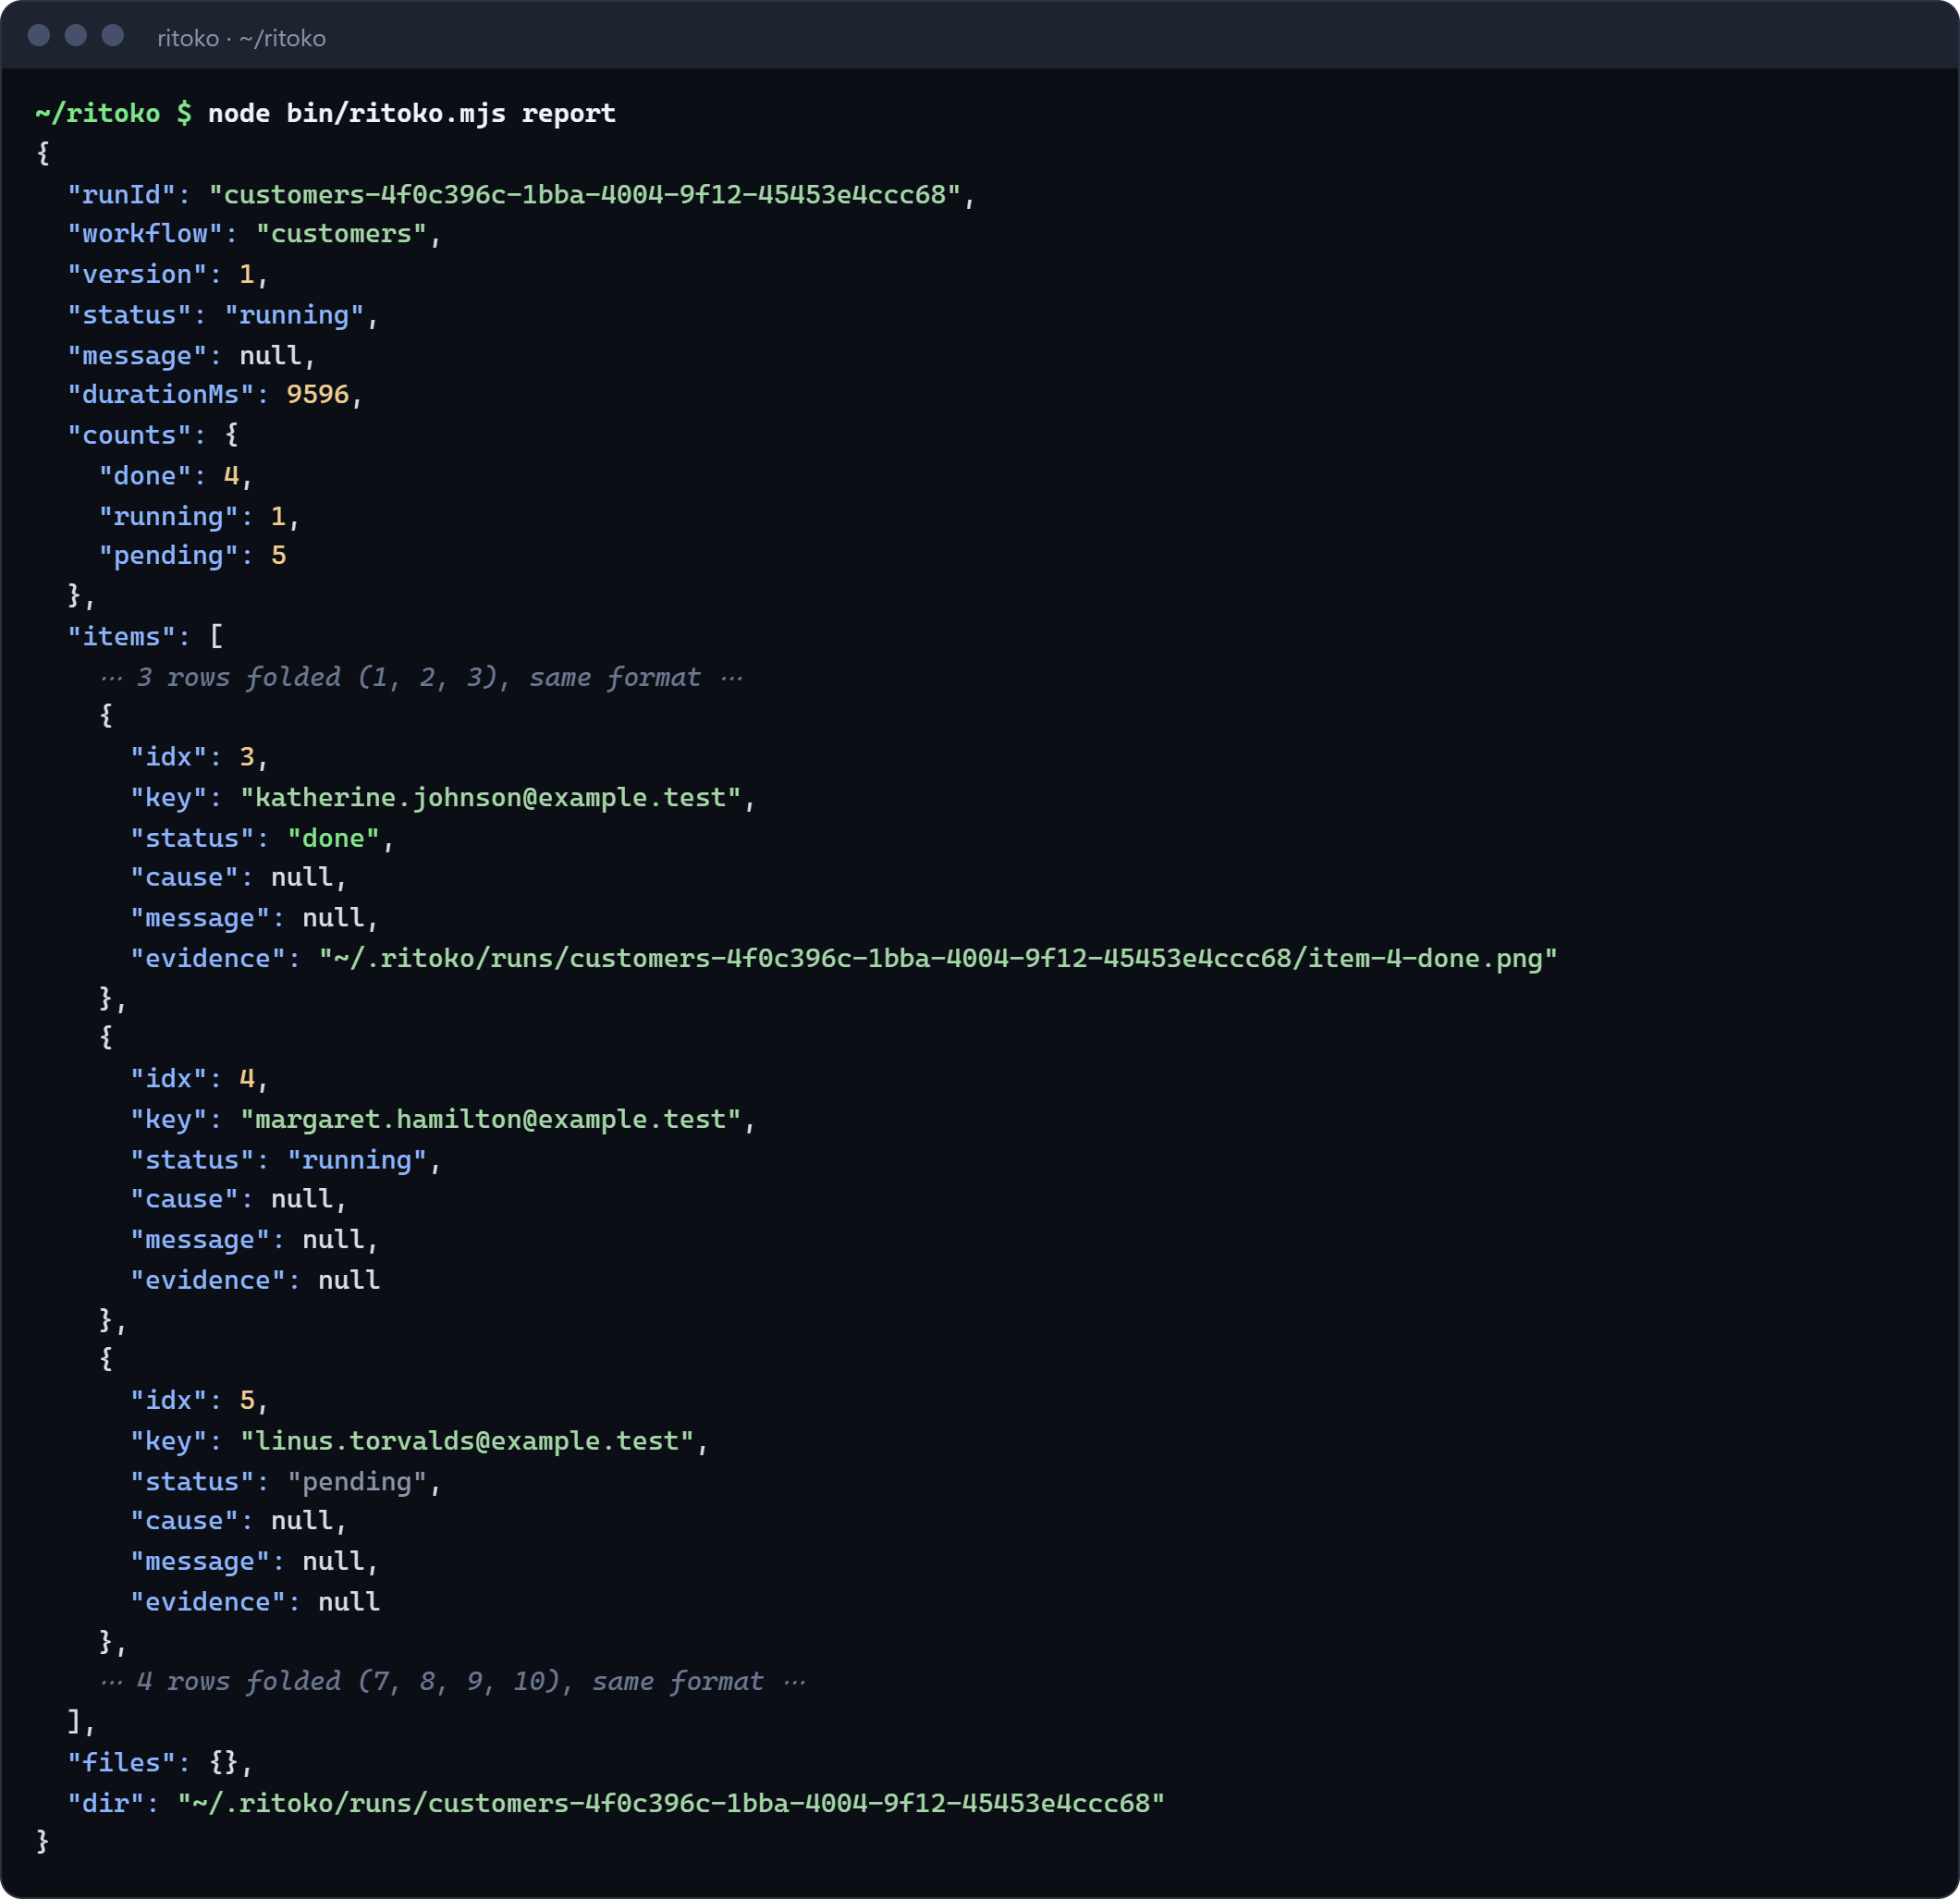The height and width of the screenshot is (1899, 1960).
Task: Click the top-level "message": null line
Action: [x=191, y=355]
